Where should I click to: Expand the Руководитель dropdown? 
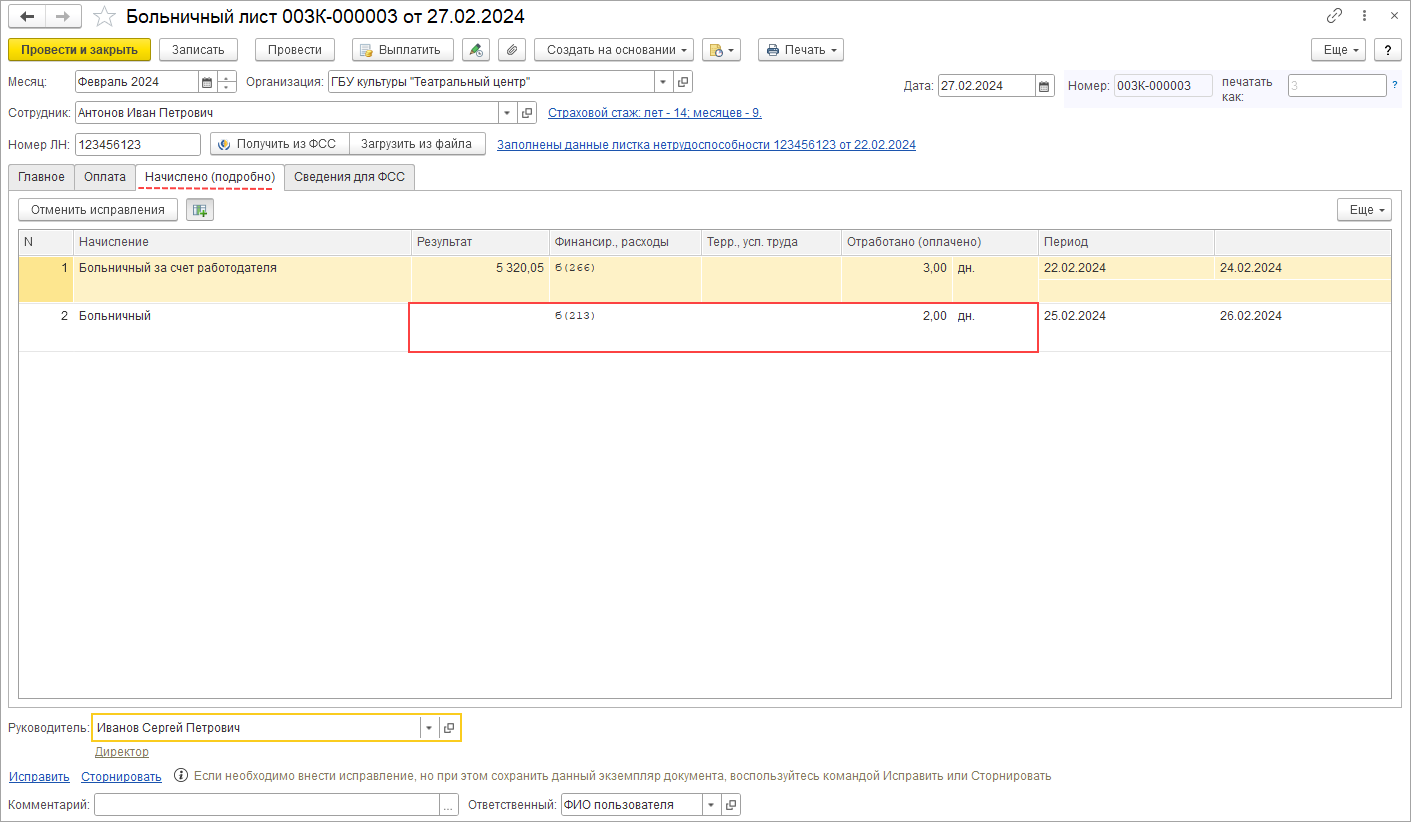coord(428,728)
